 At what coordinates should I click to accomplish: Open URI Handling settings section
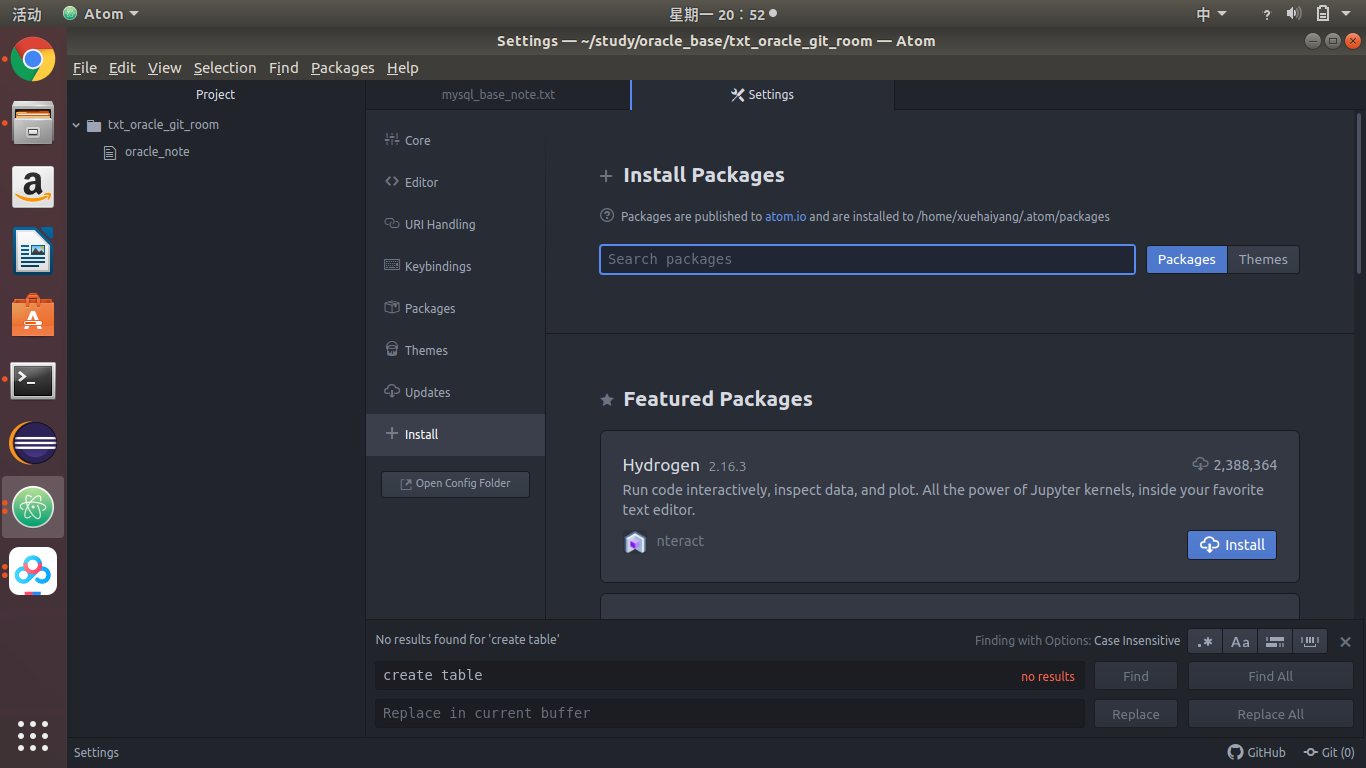click(456, 224)
